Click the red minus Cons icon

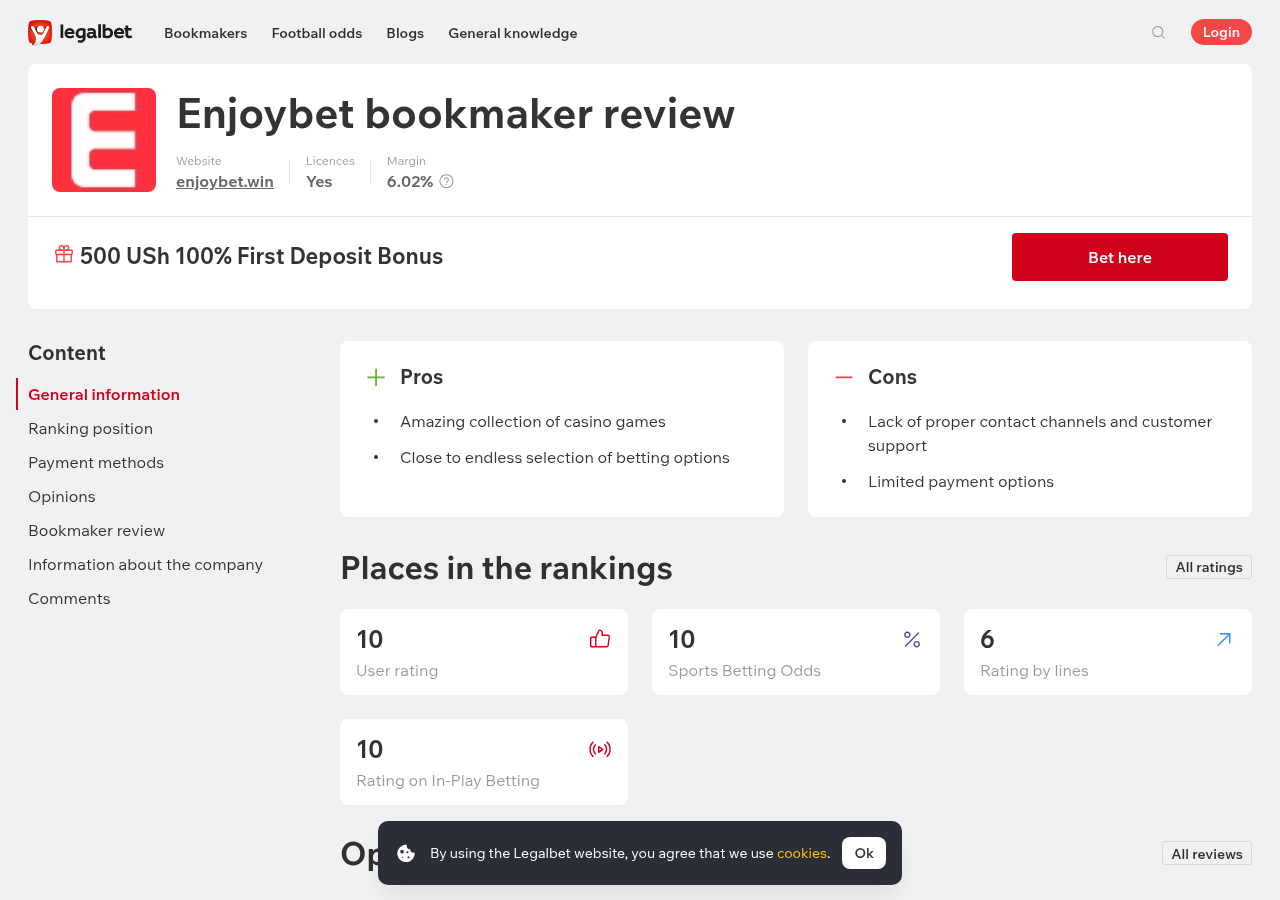(x=844, y=377)
